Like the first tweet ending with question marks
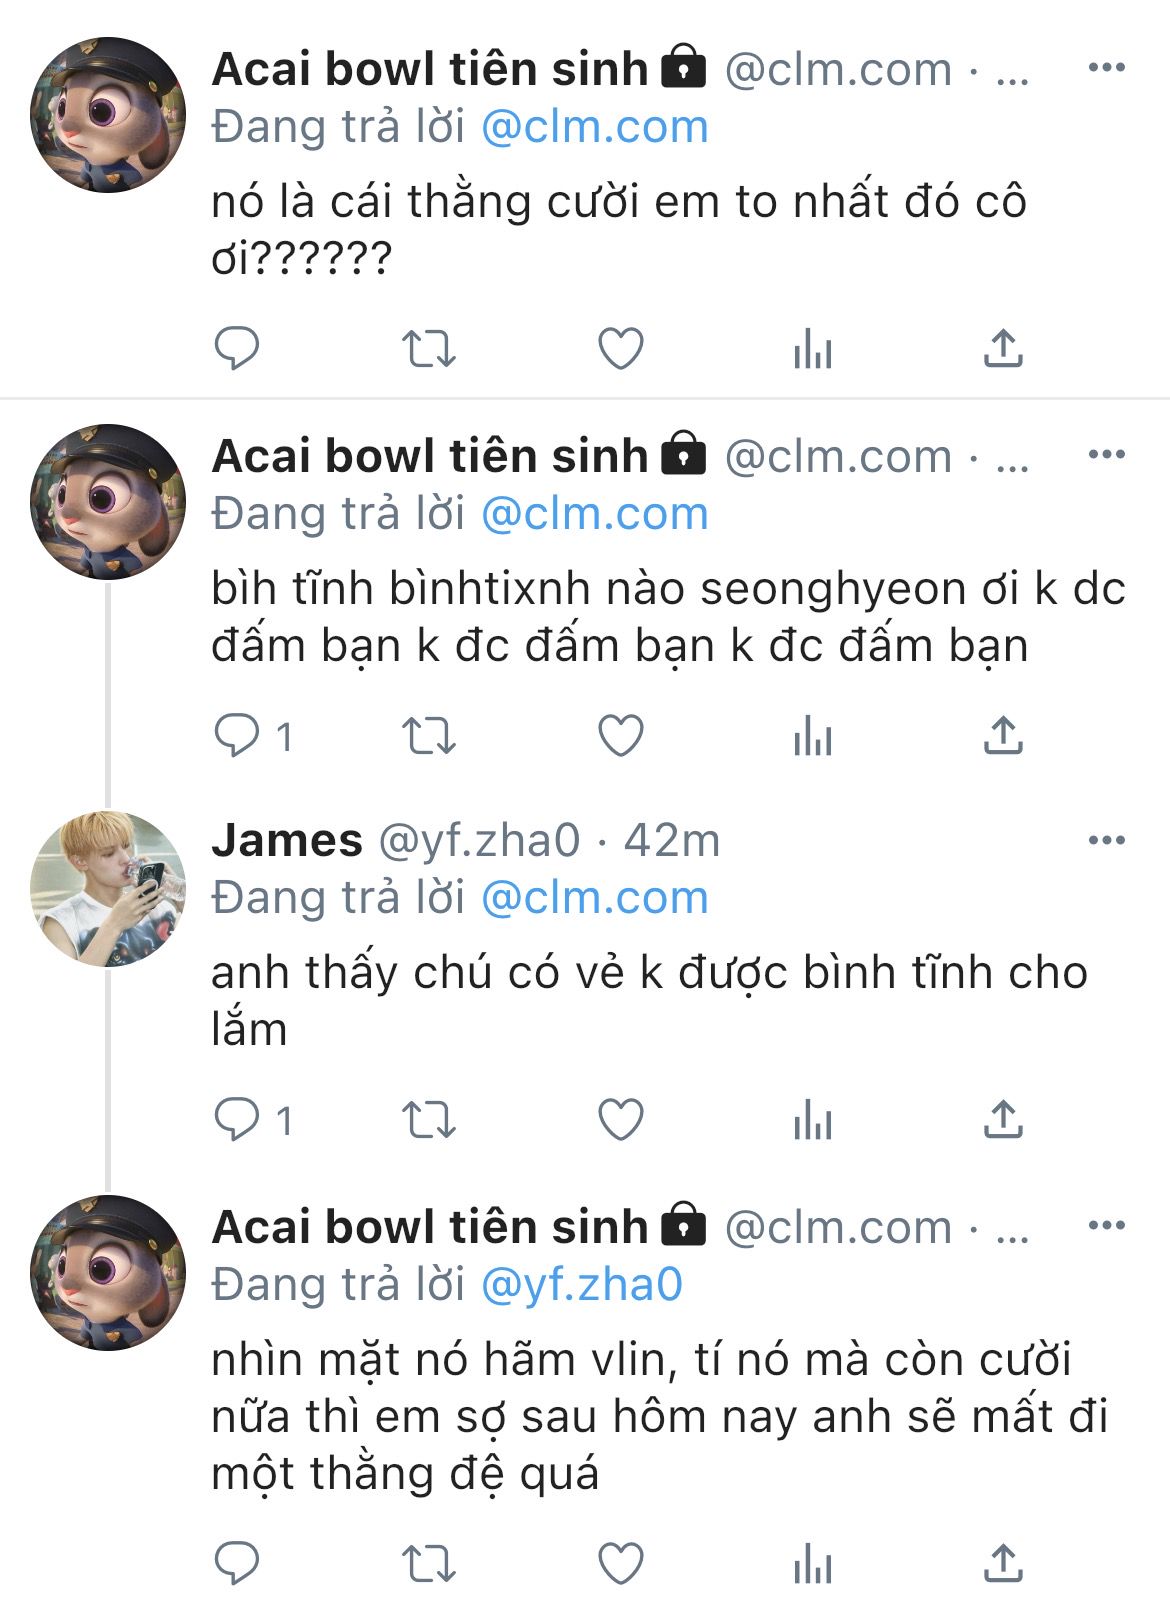1170x1610 pixels. point(620,349)
